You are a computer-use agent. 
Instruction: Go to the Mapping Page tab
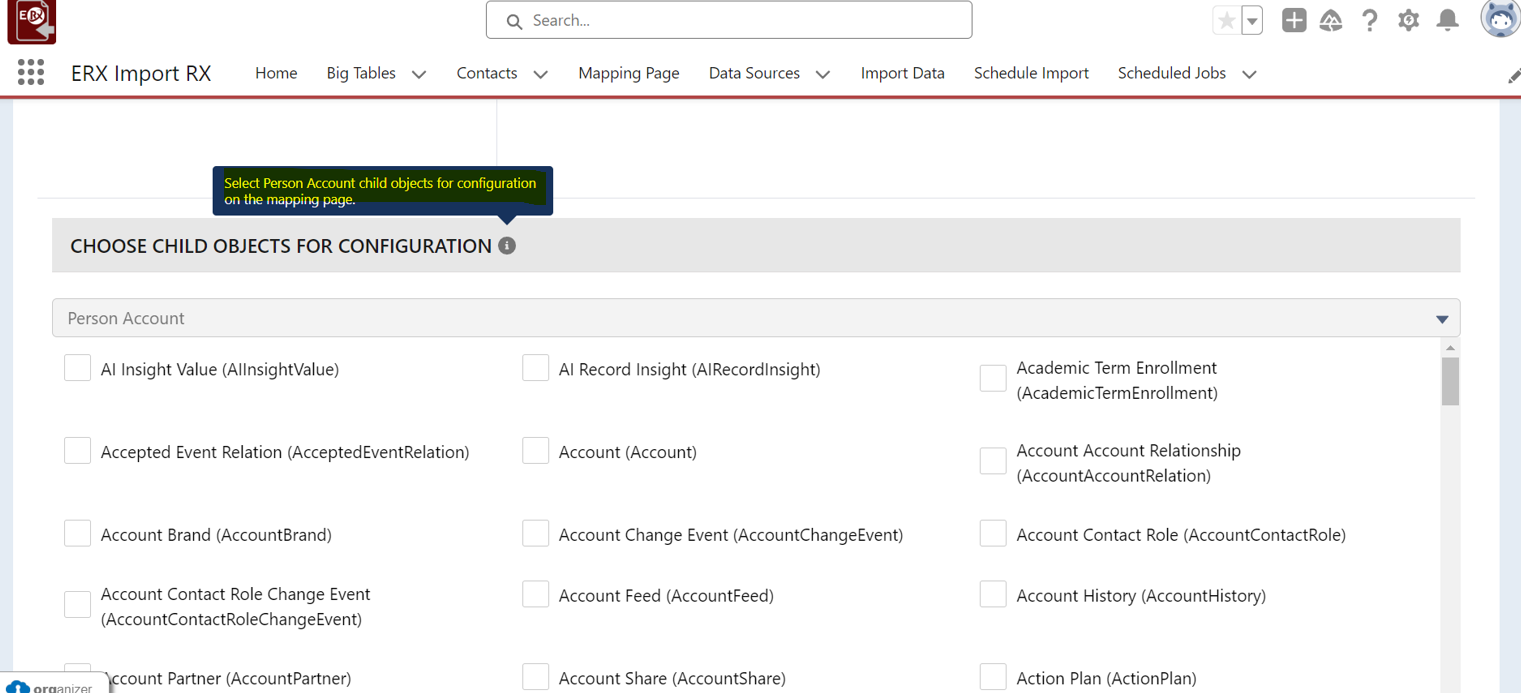click(x=628, y=73)
